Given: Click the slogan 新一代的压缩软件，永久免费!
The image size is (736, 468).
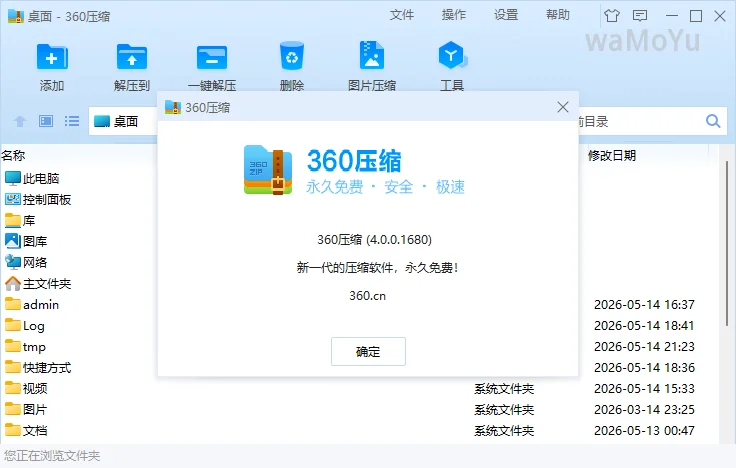Looking at the screenshot, I should tap(377, 268).
